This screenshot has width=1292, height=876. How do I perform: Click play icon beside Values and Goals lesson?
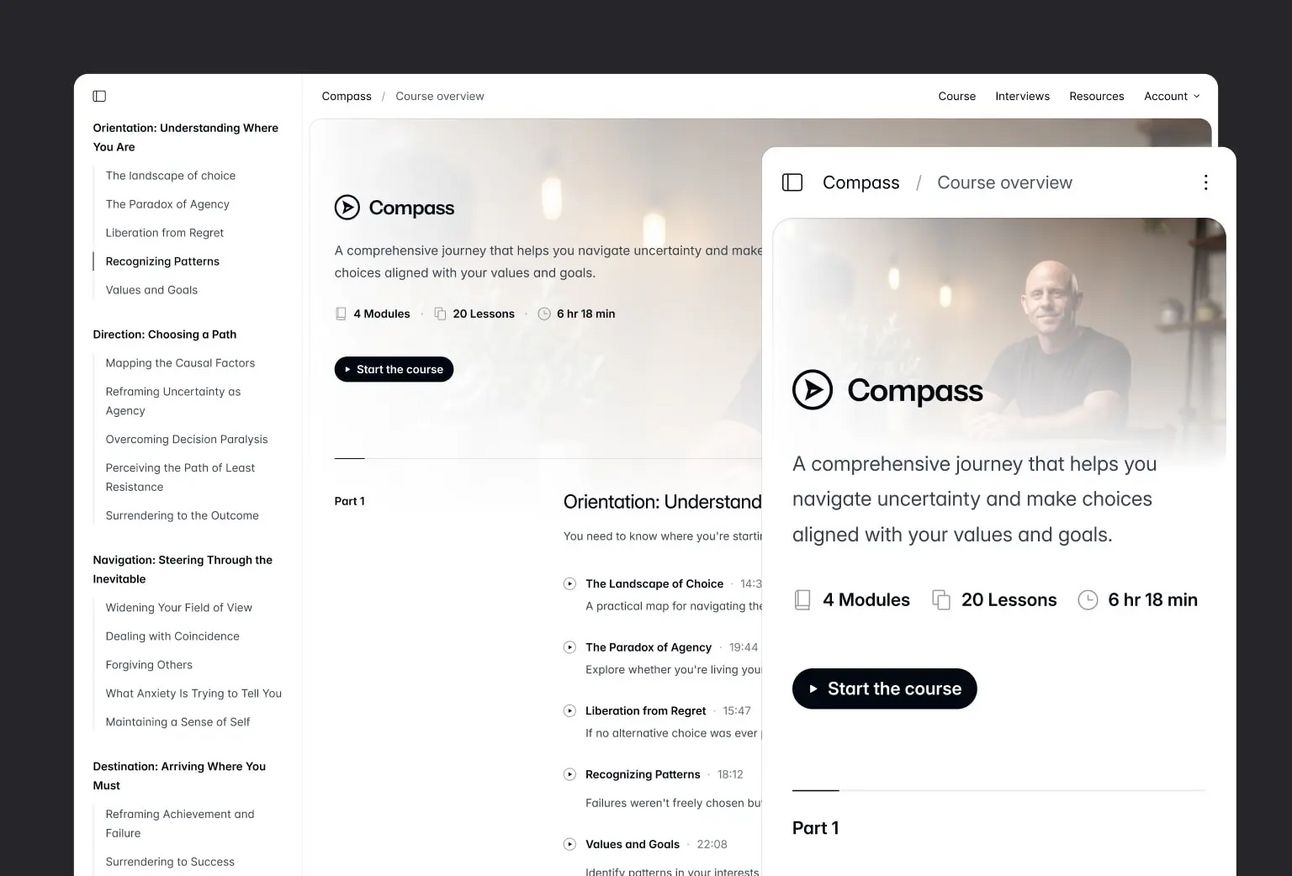570,845
